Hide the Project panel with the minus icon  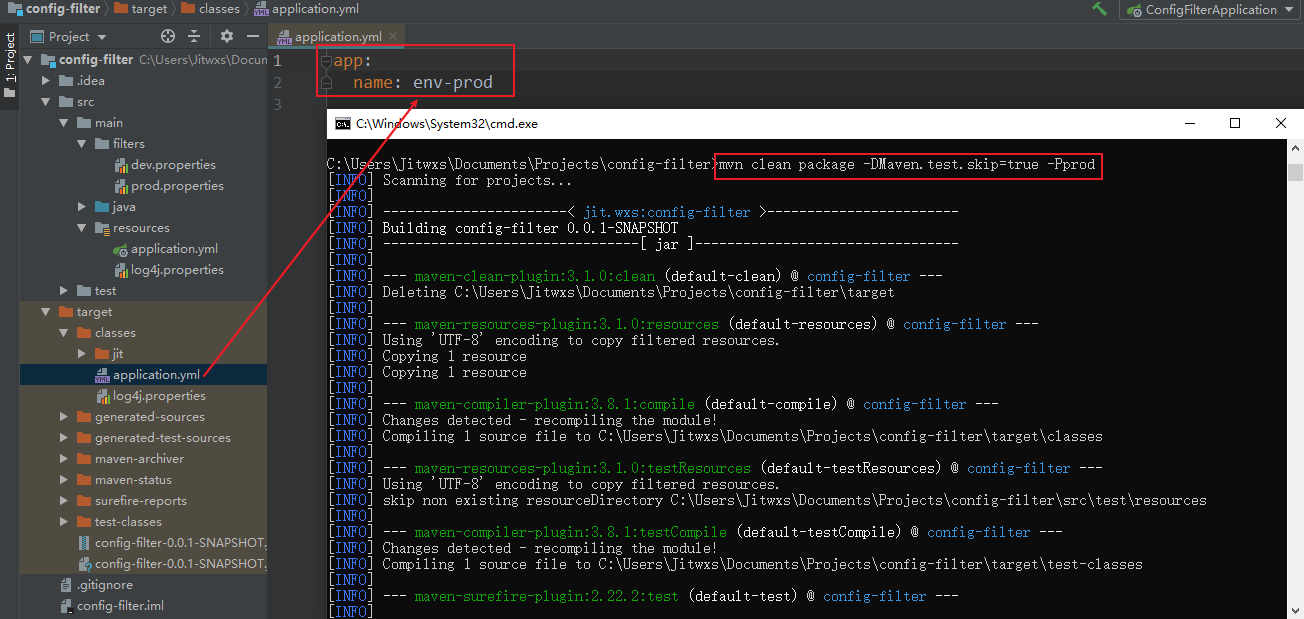[x=253, y=36]
